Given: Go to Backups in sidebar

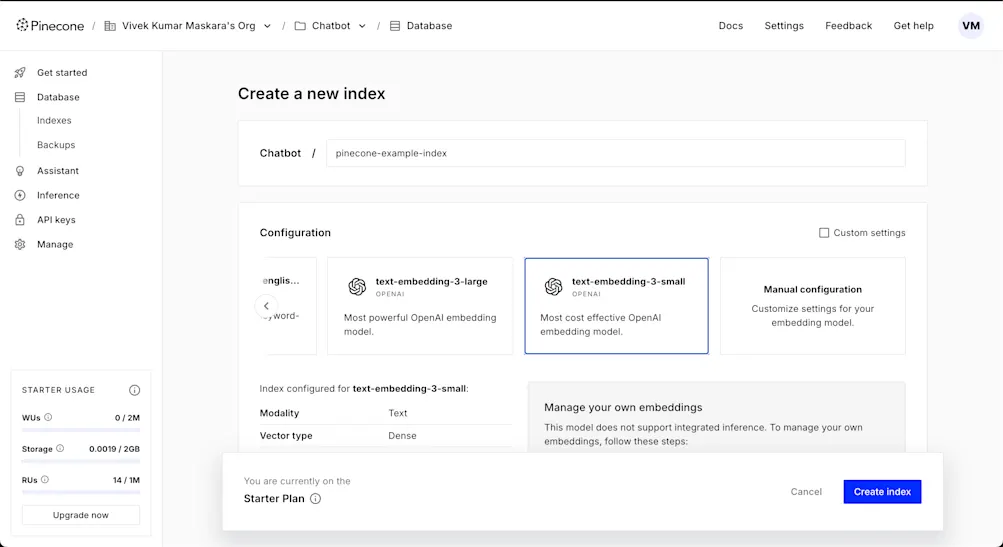Looking at the screenshot, I should point(56,145).
